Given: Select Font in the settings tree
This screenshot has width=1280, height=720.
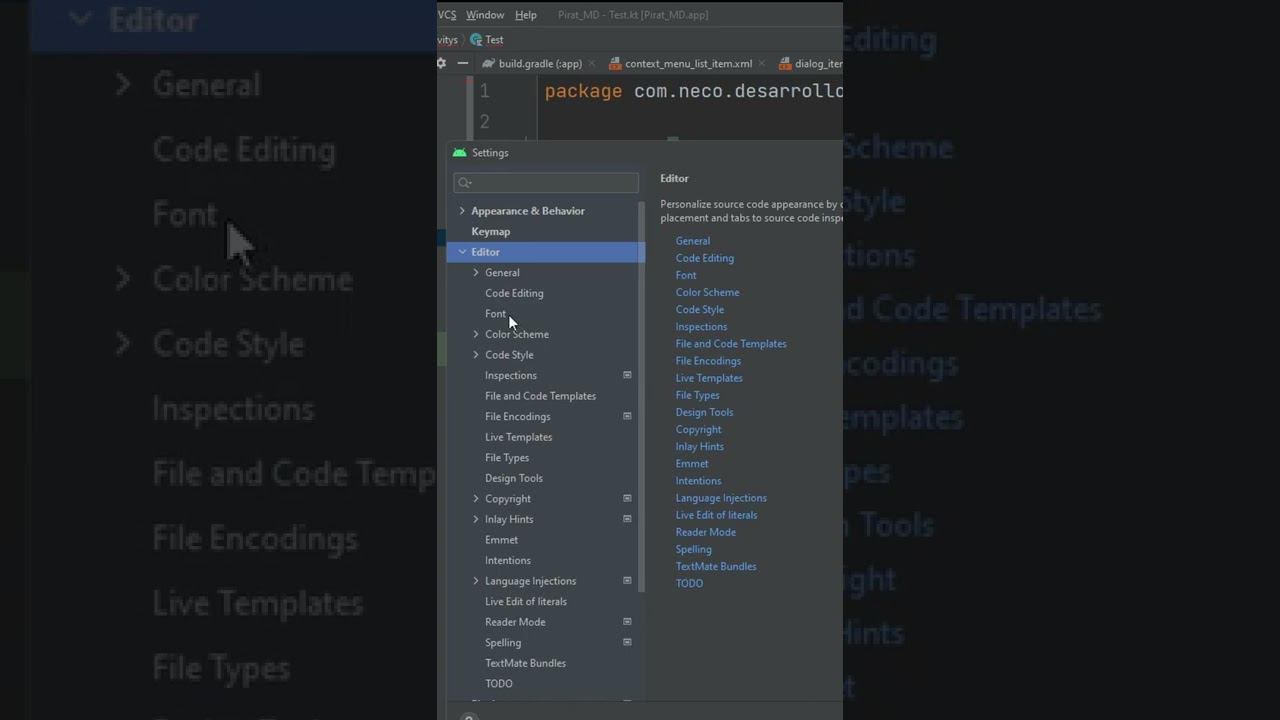Looking at the screenshot, I should pos(496,314).
